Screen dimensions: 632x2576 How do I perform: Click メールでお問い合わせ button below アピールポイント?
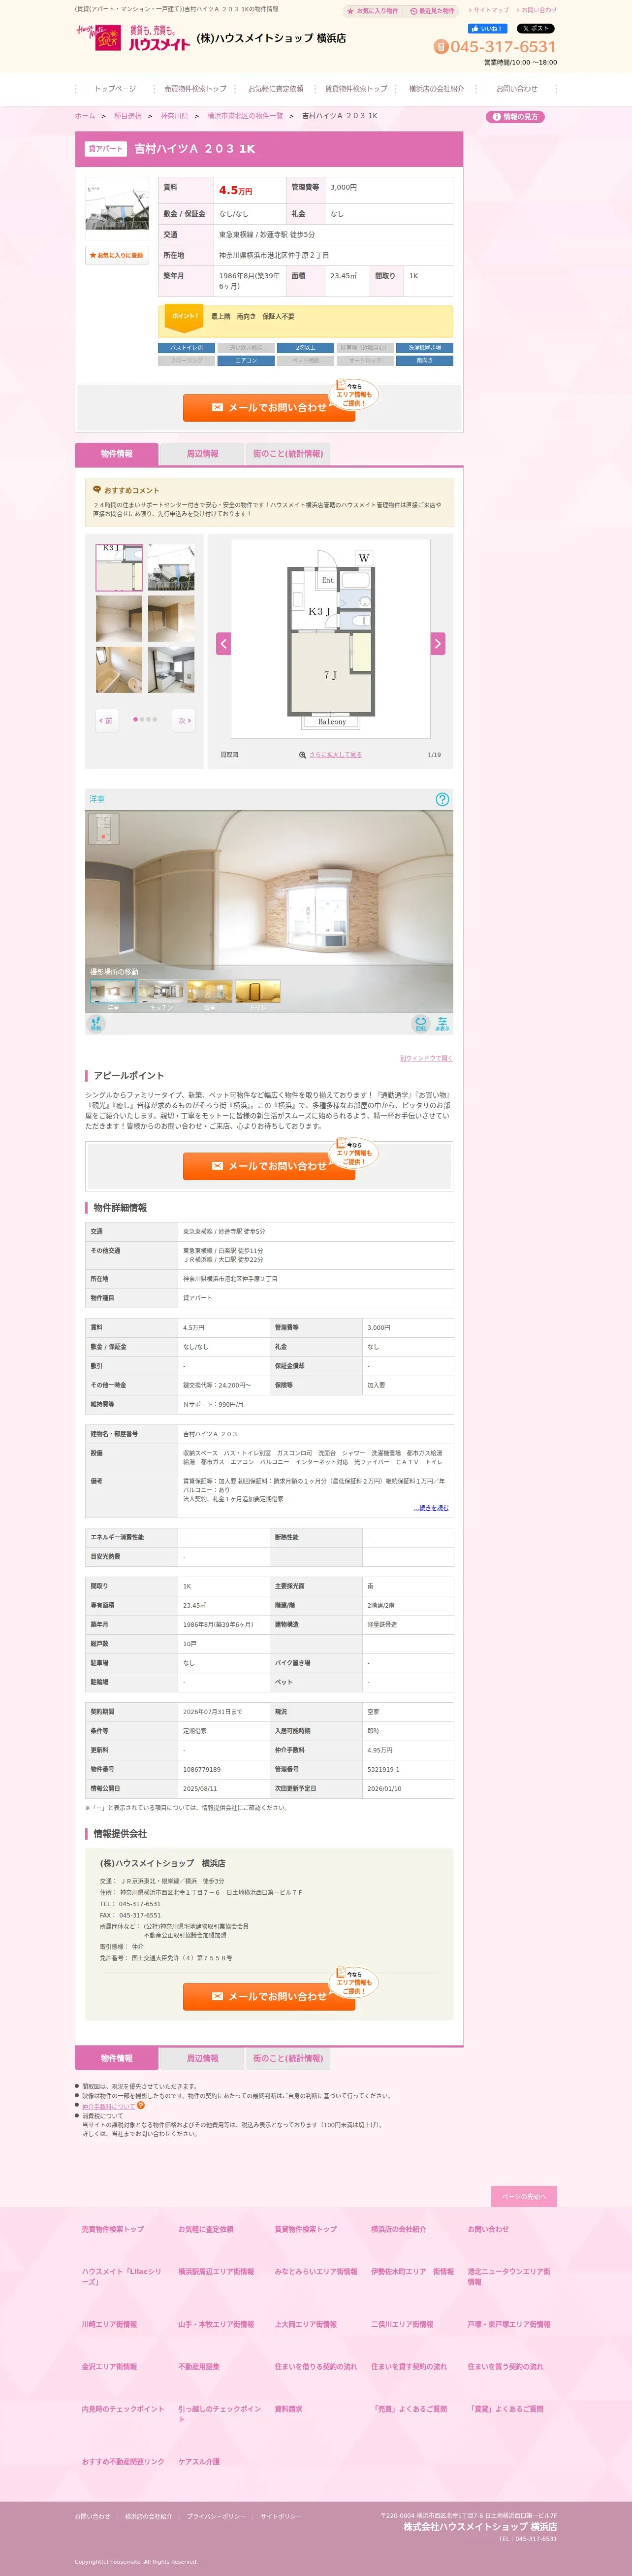point(269,1166)
